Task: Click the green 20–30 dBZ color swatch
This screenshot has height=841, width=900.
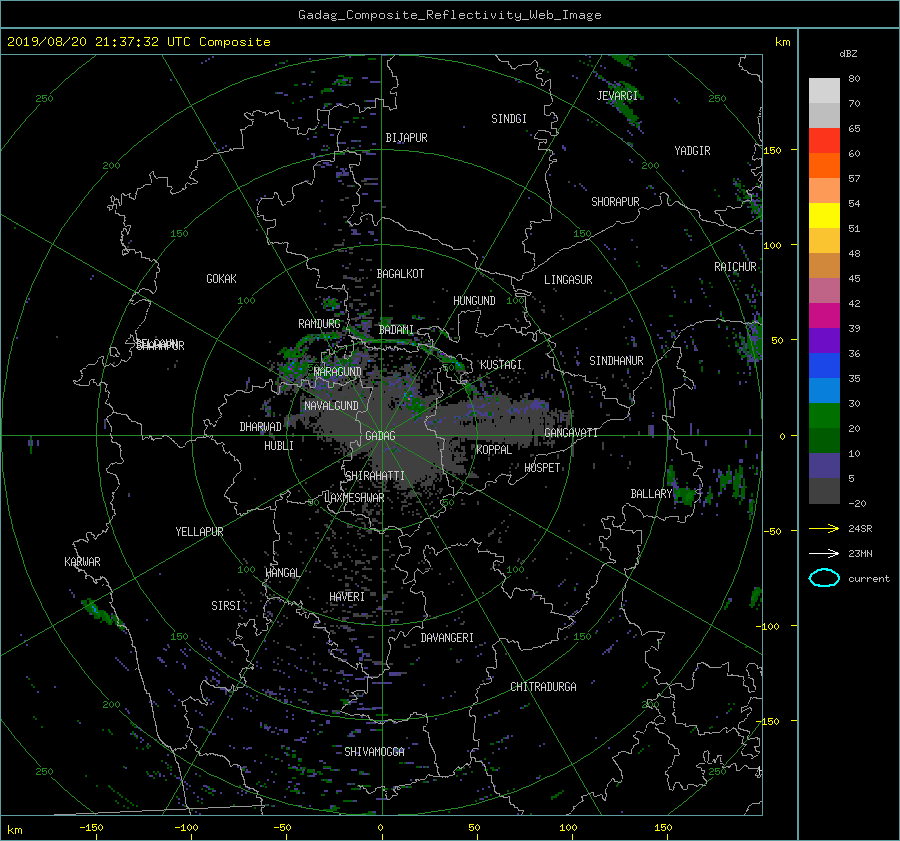Action: pyautogui.click(x=824, y=416)
